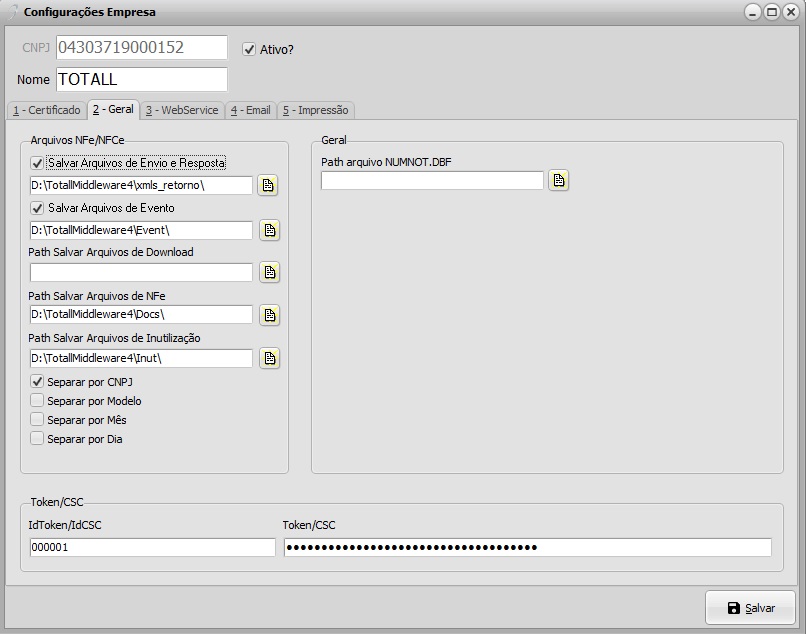Focus the IdToken/IdCSC input field
Viewport: 806px width, 634px height.
click(x=152, y=547)
